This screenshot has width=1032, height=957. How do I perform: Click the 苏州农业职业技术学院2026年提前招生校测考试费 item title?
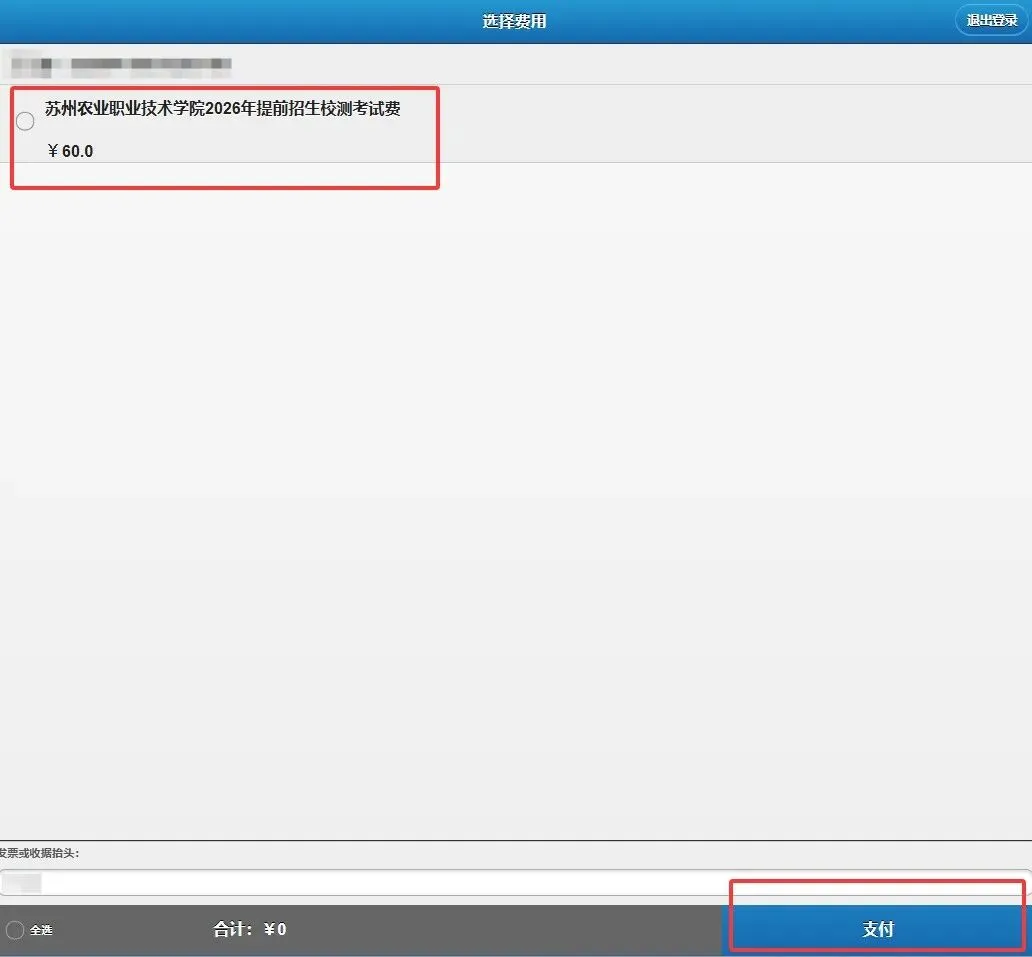(x=222, y=109)
